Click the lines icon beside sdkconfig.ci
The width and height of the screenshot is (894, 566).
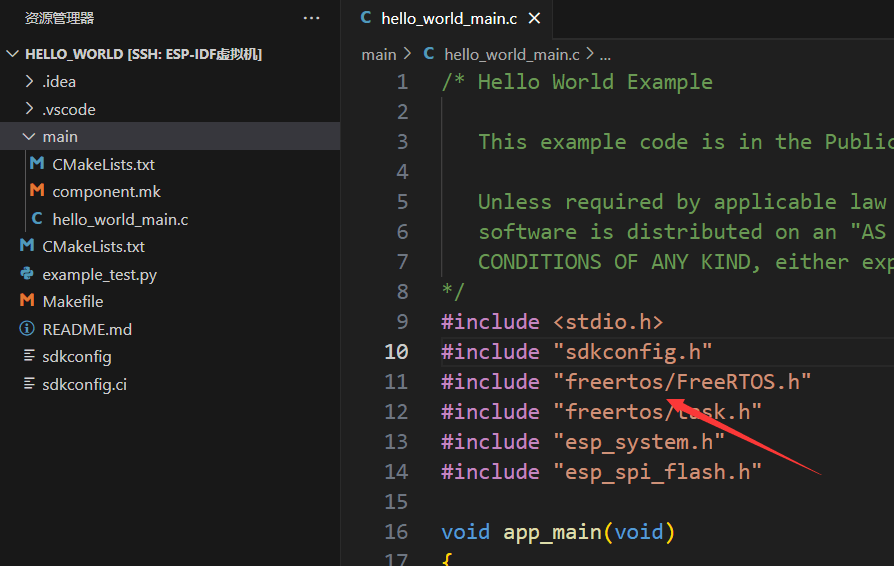click(27, 384)
